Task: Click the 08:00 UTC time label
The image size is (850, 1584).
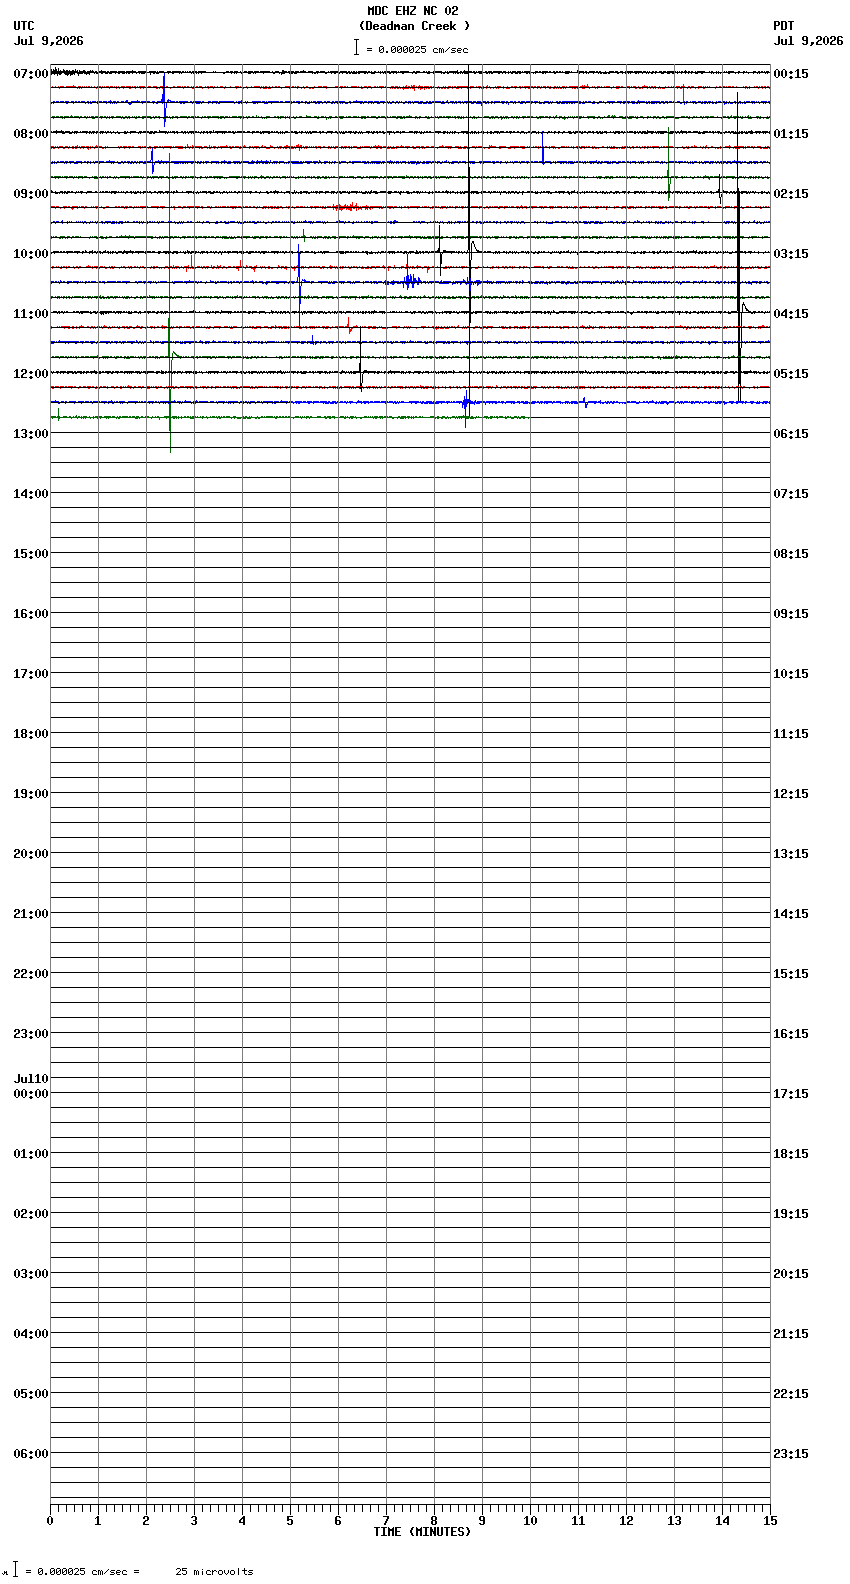Action: (x=31, y=134)
